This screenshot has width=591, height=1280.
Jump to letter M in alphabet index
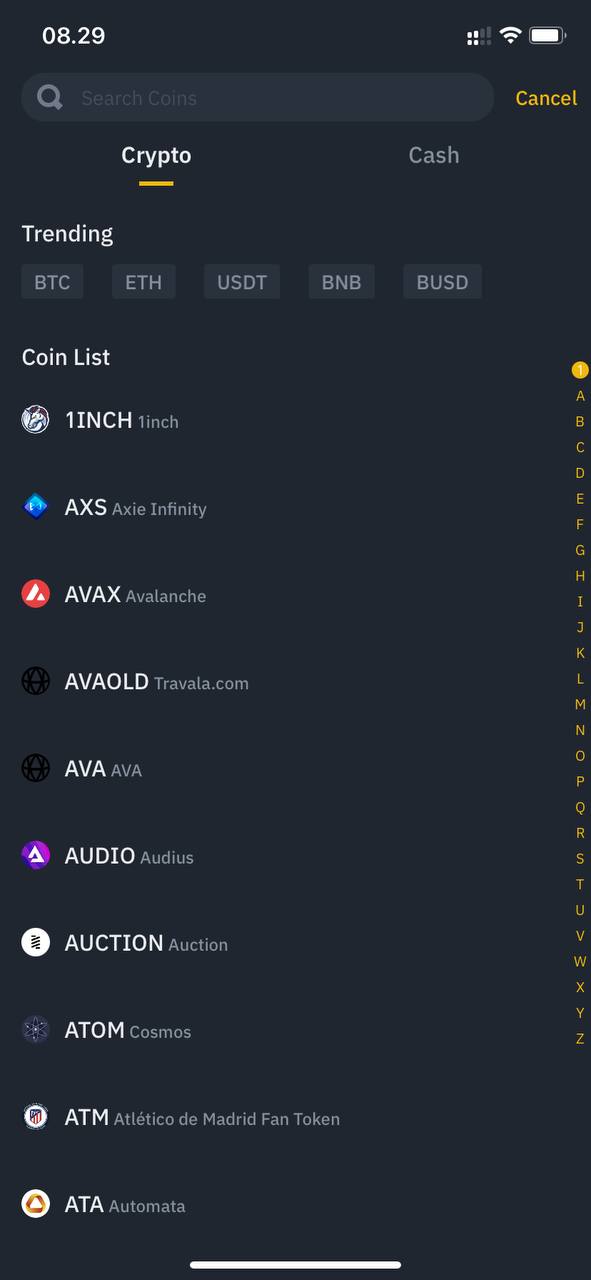pyautogui.click(x=580, y=704)
